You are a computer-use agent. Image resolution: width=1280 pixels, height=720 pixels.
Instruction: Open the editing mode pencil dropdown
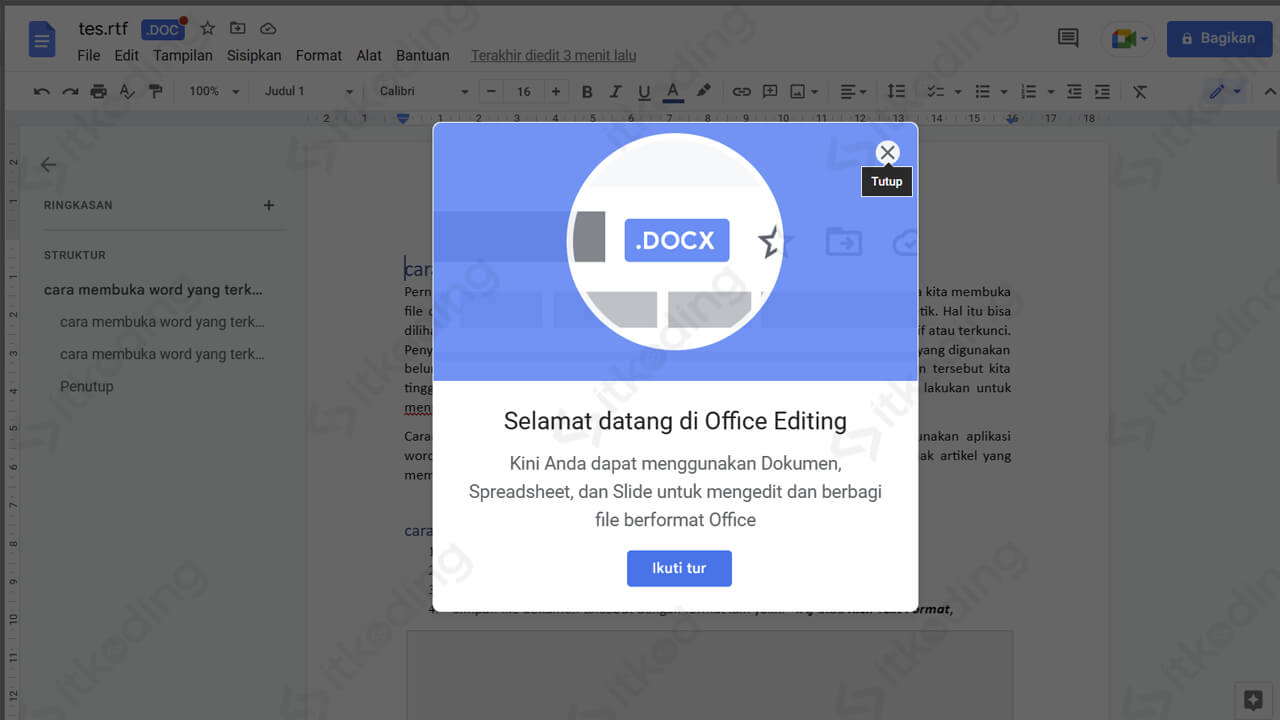coord(1225,91)
